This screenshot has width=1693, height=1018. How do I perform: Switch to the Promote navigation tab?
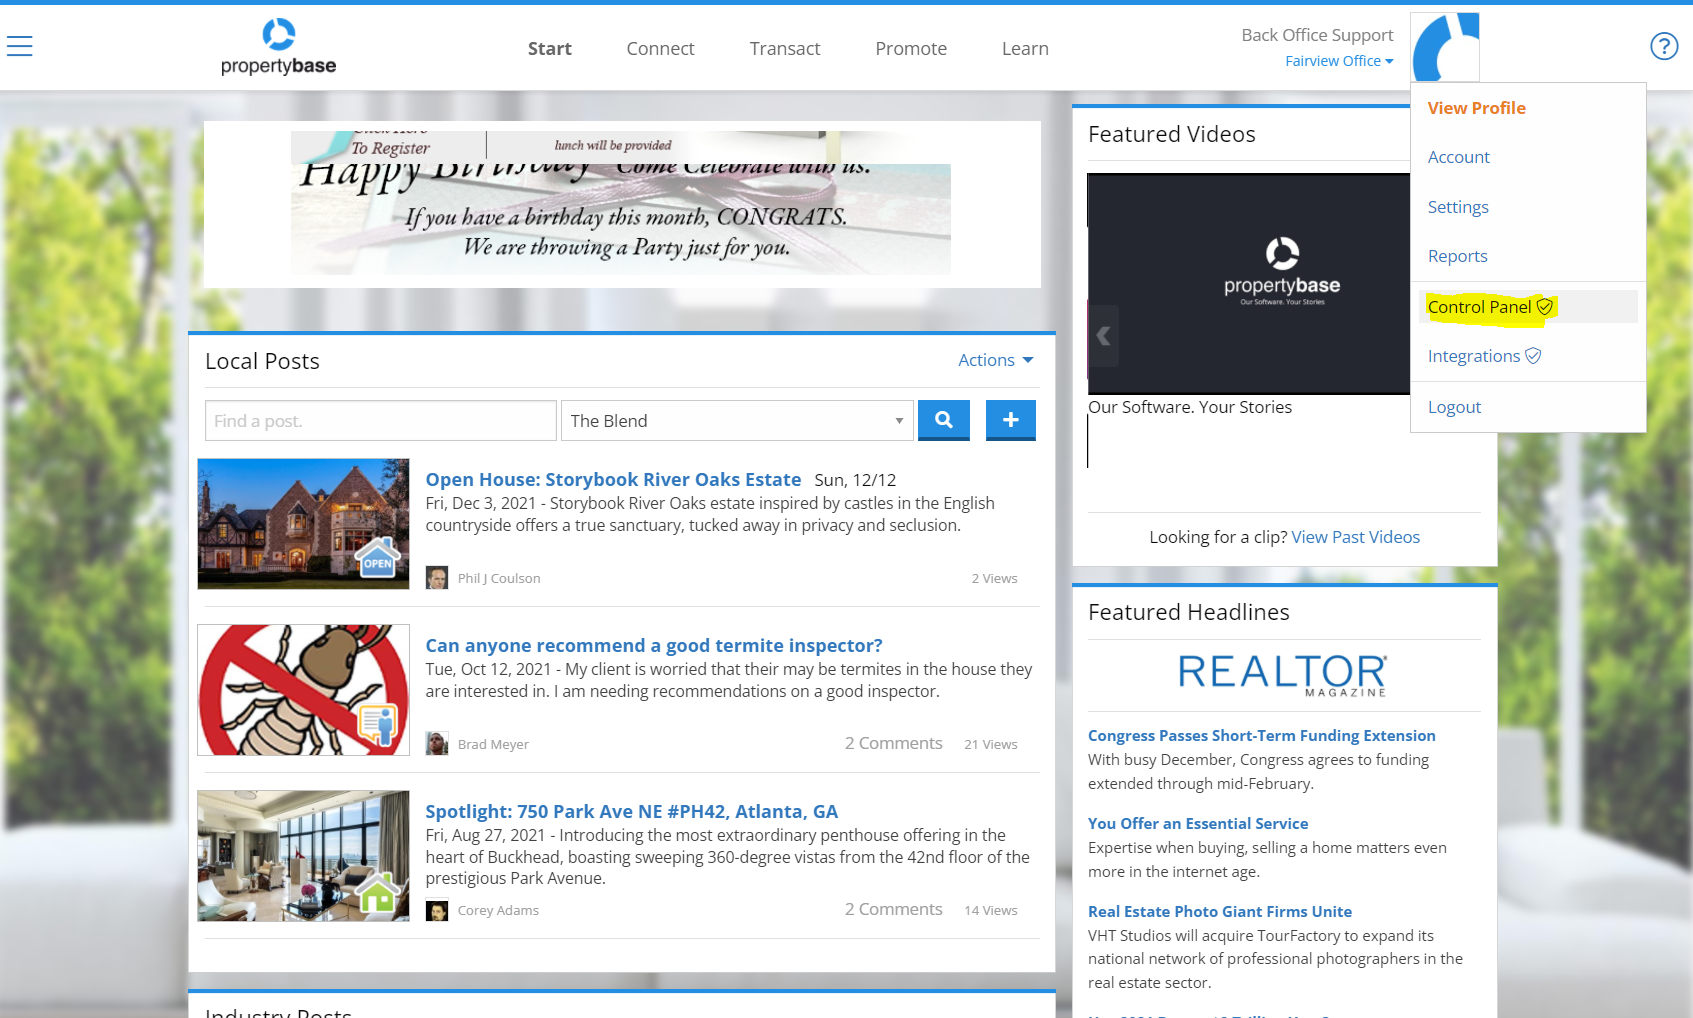(910, 48)
